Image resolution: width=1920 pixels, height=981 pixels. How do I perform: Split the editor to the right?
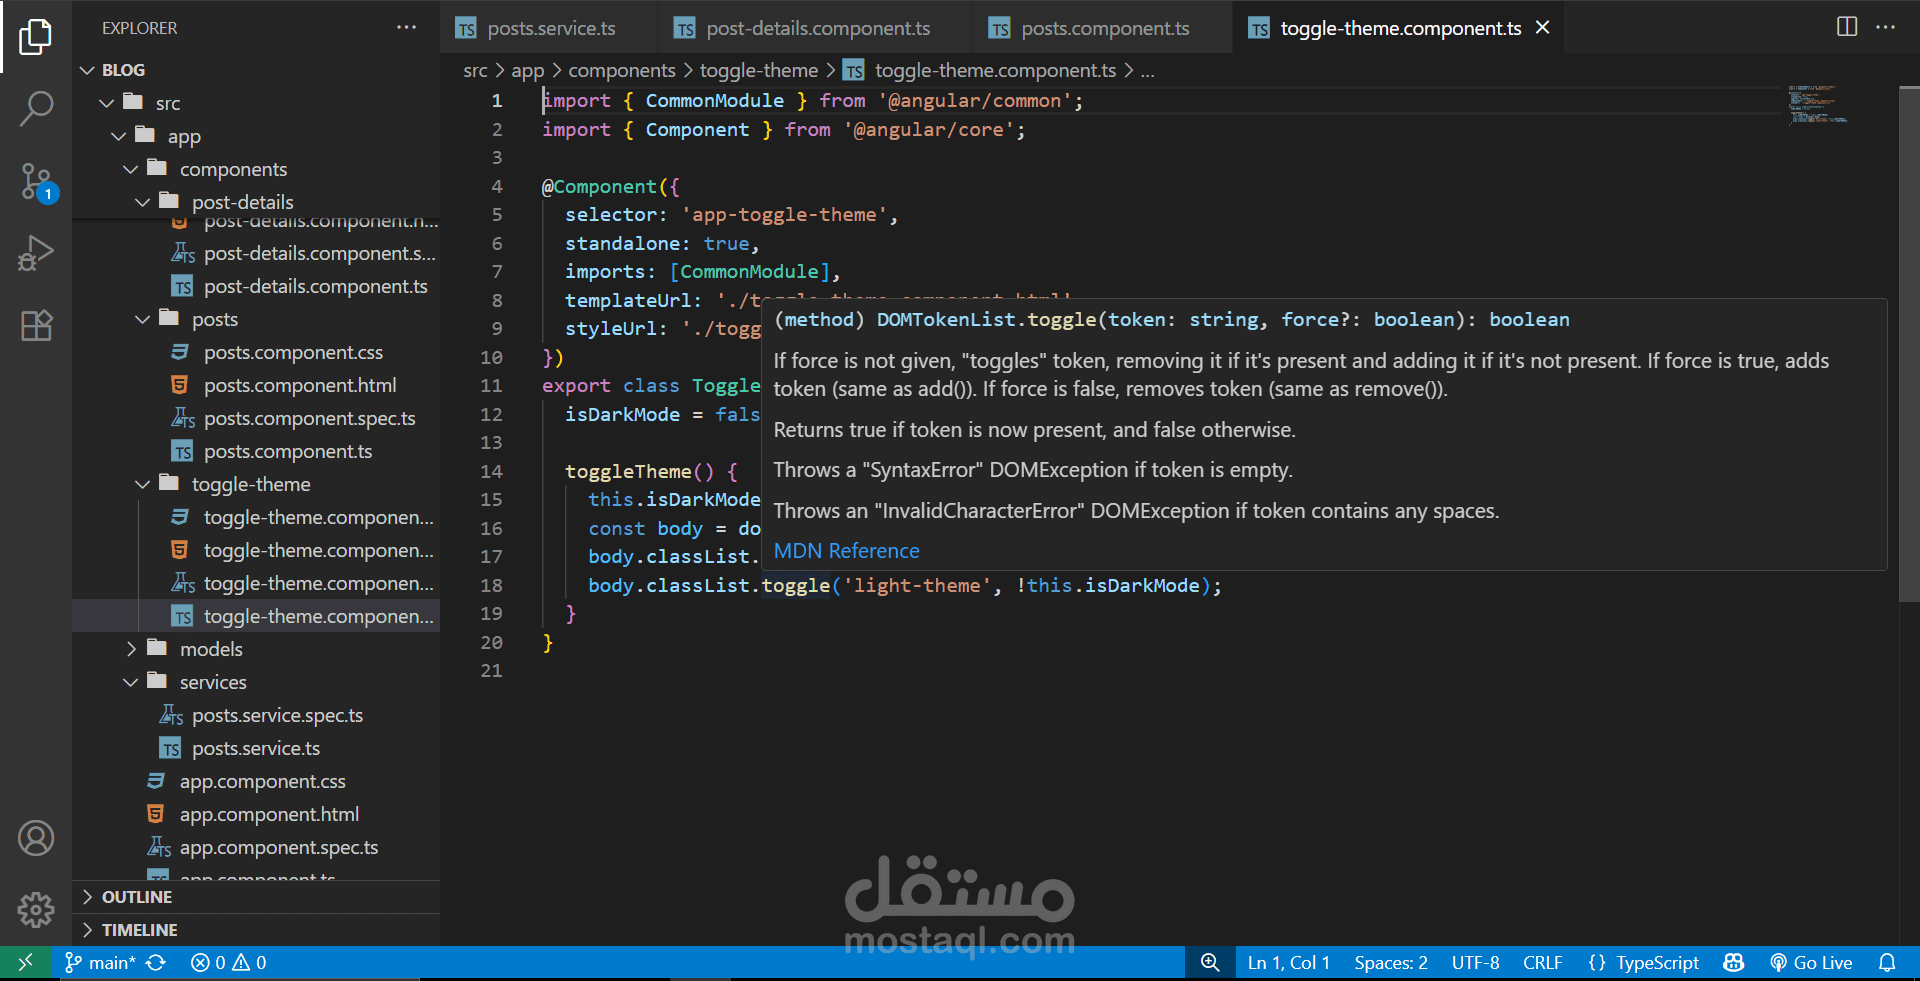click(1847, 27)
